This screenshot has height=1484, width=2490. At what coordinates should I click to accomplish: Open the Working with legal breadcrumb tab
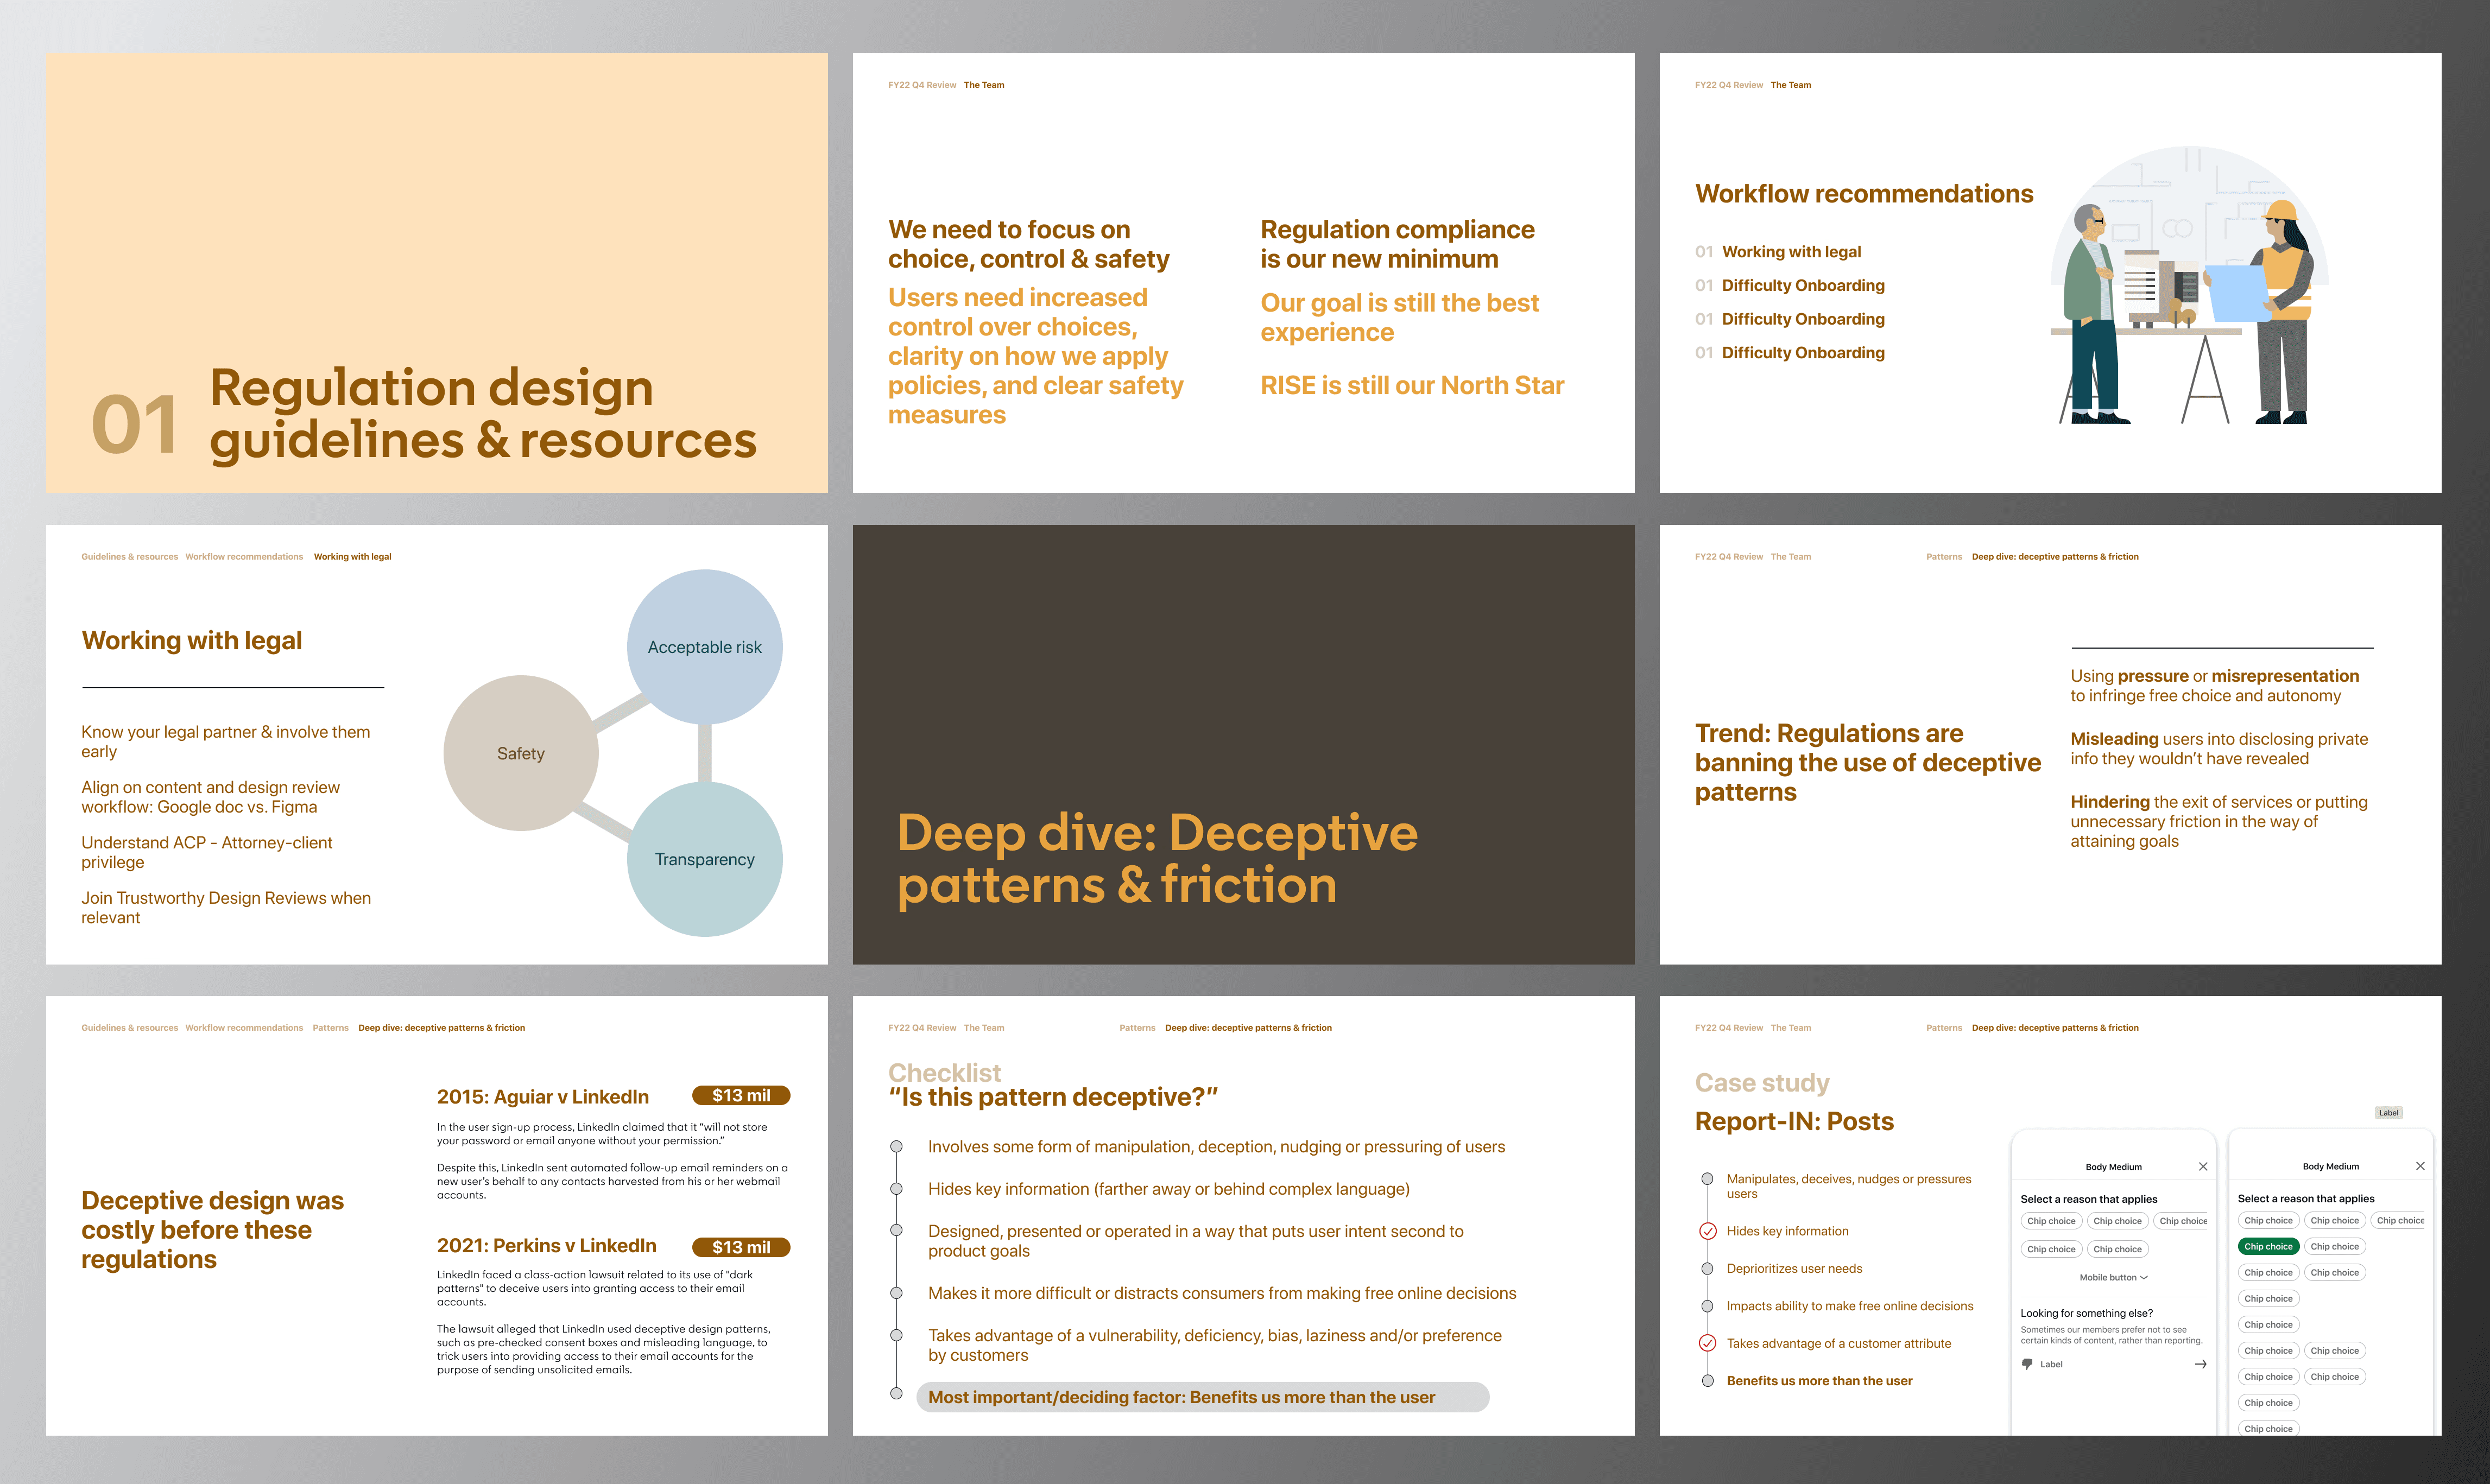(352, 556)
